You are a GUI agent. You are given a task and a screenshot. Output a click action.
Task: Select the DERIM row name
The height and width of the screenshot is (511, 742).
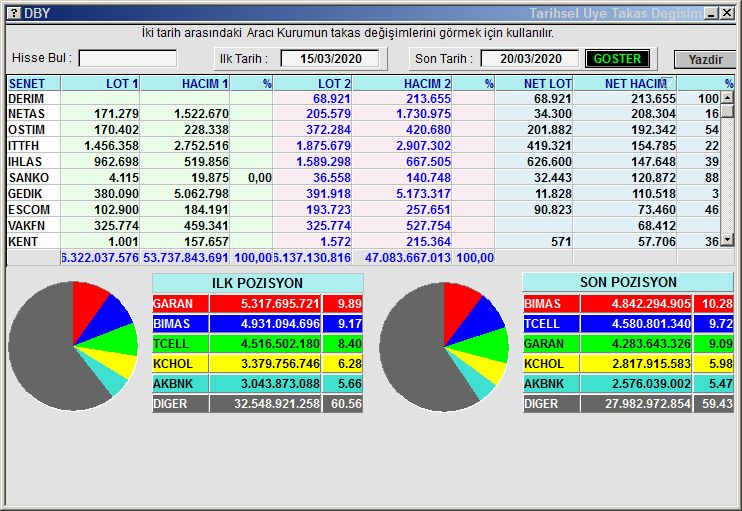point(26,98)
